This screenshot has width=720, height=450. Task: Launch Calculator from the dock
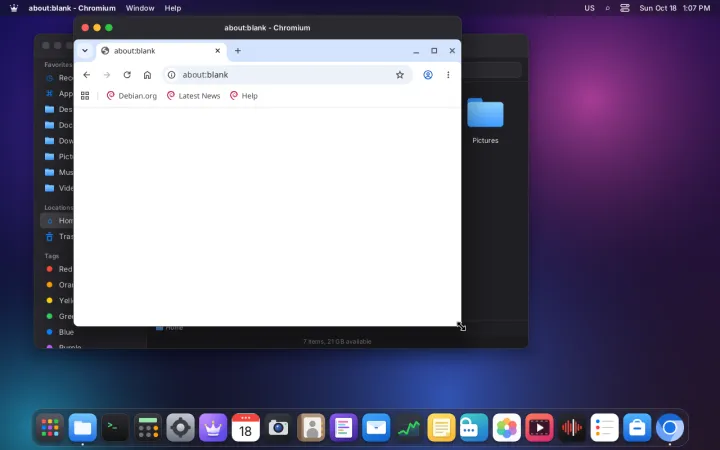[x=148, y=428]
